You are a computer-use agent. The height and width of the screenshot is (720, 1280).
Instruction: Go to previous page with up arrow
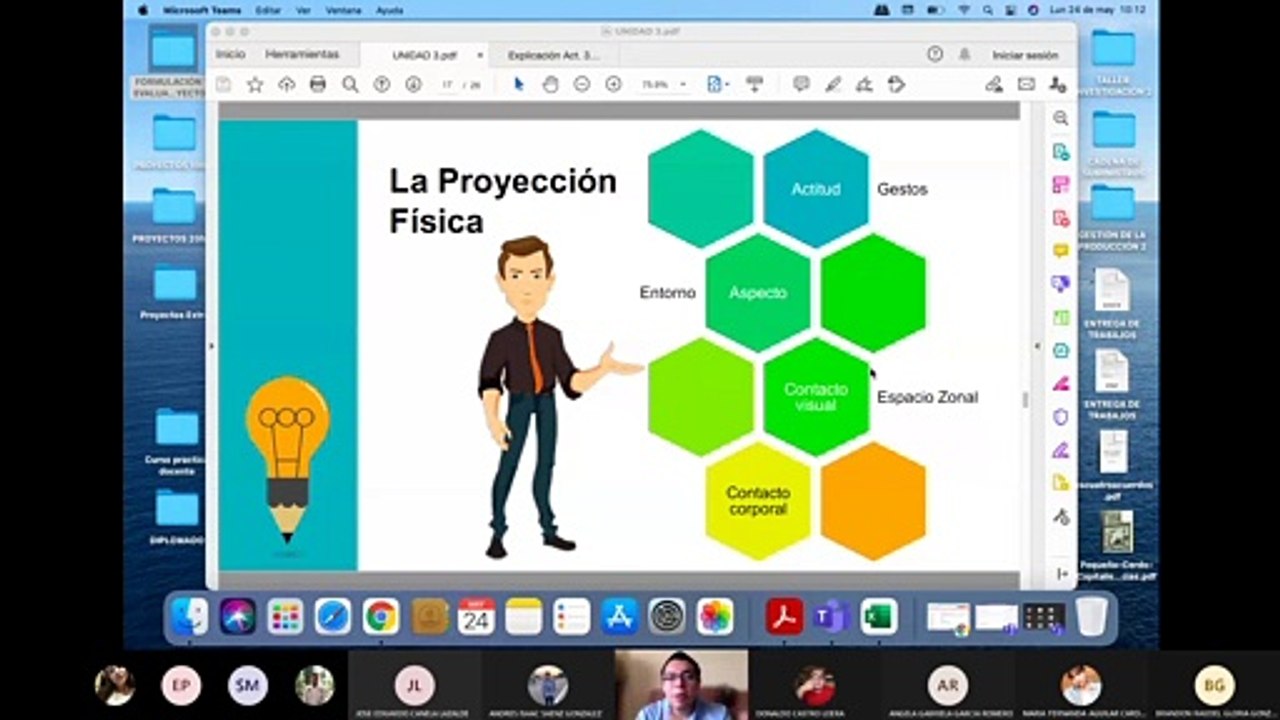pos(381,85)
